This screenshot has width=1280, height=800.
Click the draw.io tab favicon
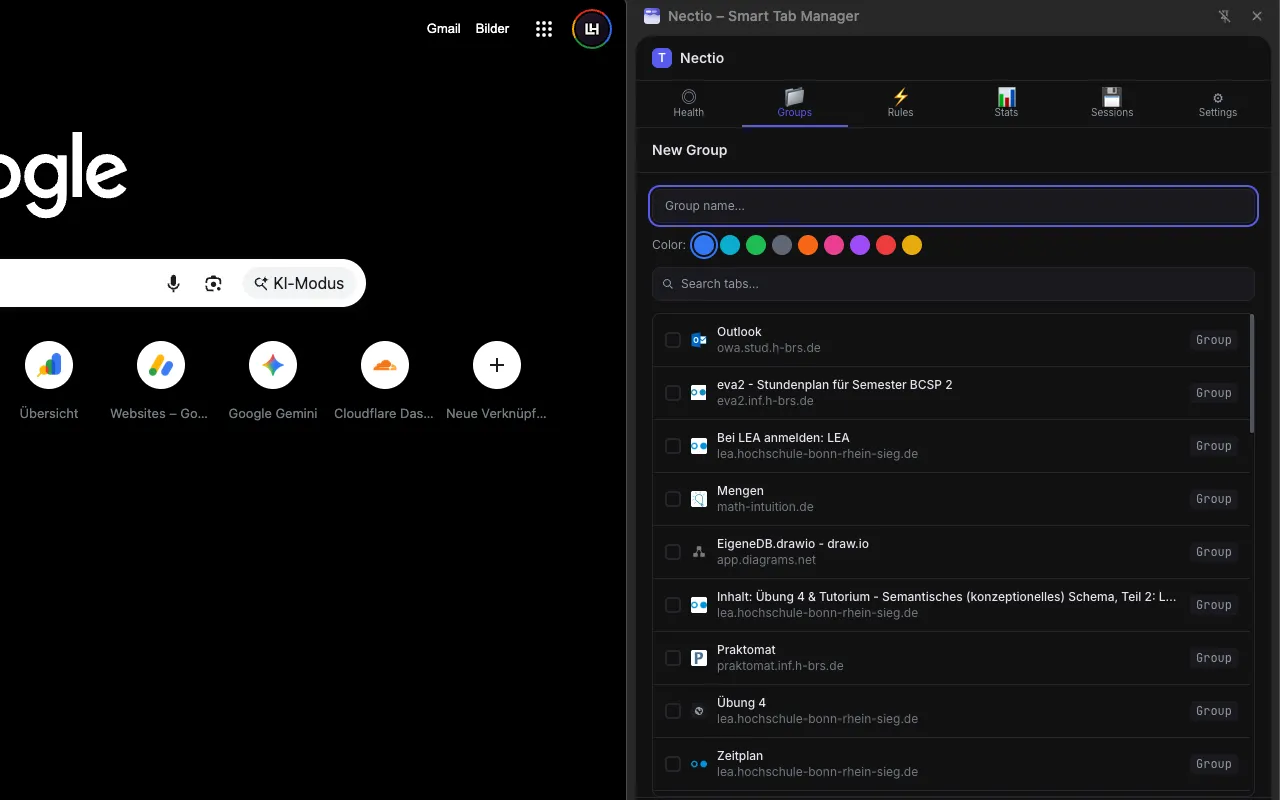[x=699, y=552]
